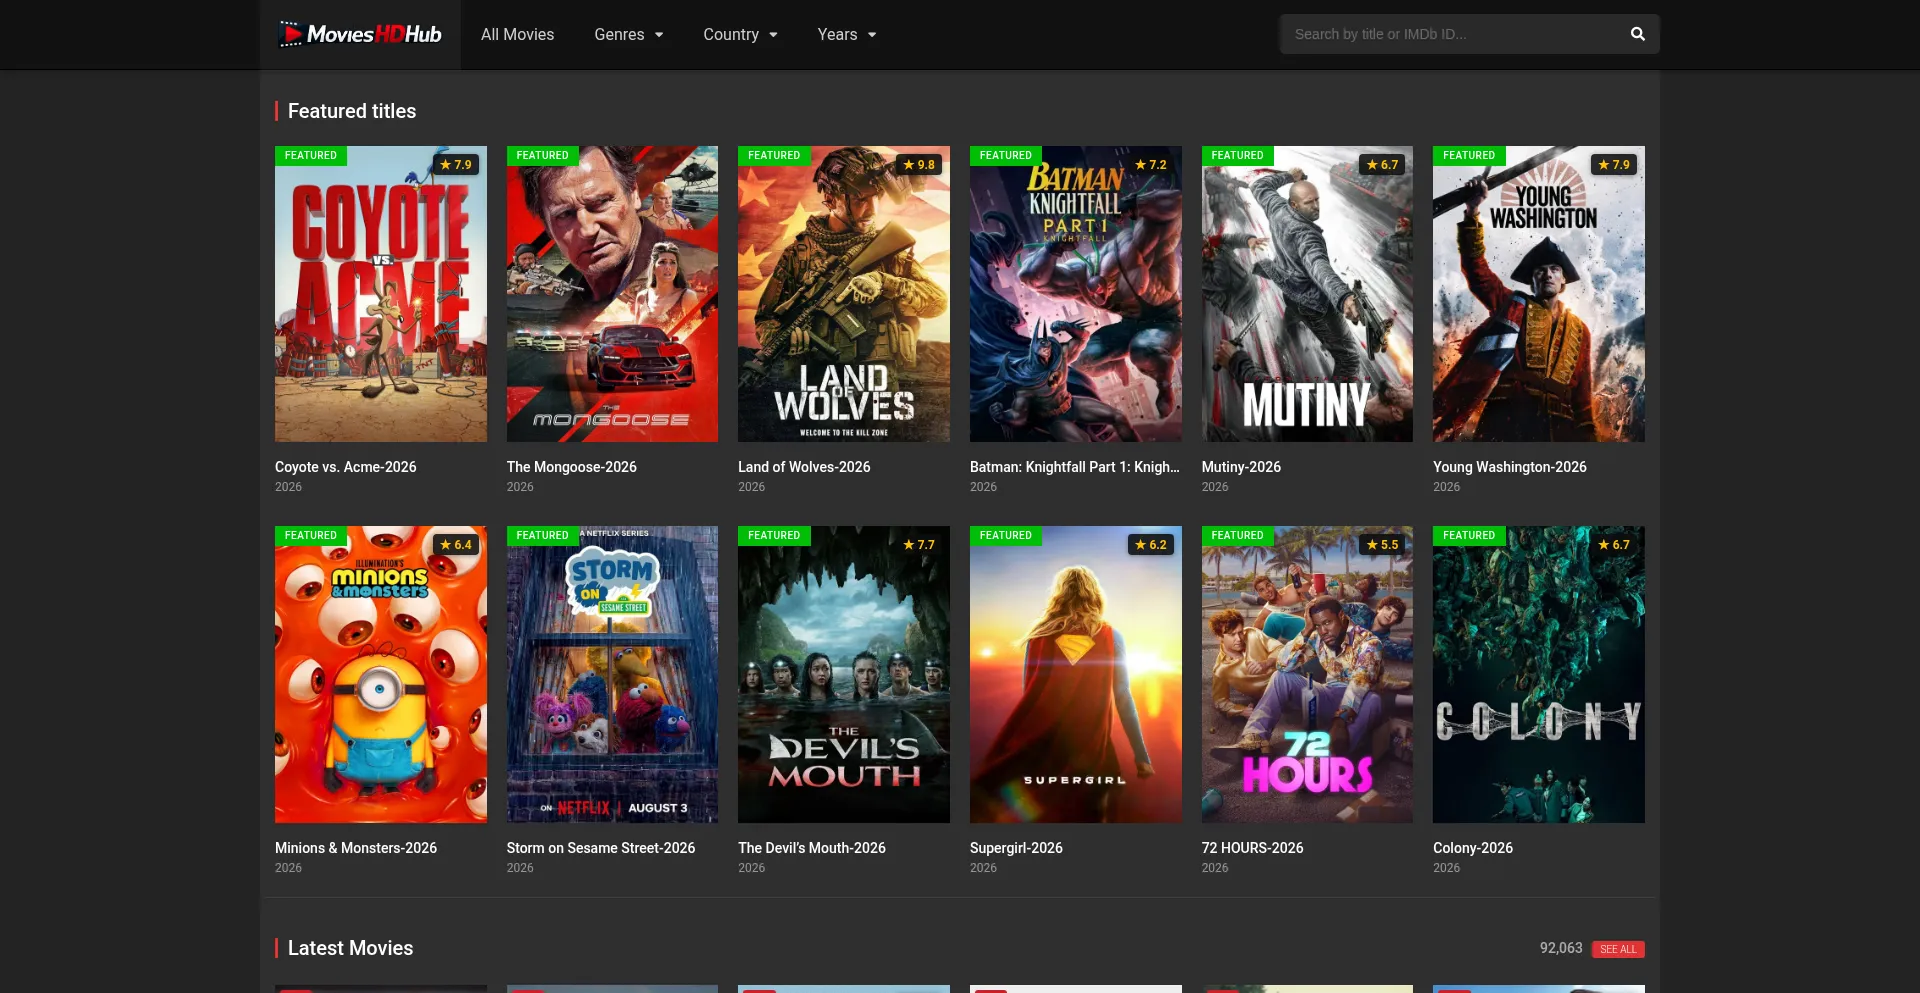Click the Minions & Monsters-2026 title link
Image resolution: width=1920 pixels, height=993 pixels.
pyautogui.click(x=356, y=848)
